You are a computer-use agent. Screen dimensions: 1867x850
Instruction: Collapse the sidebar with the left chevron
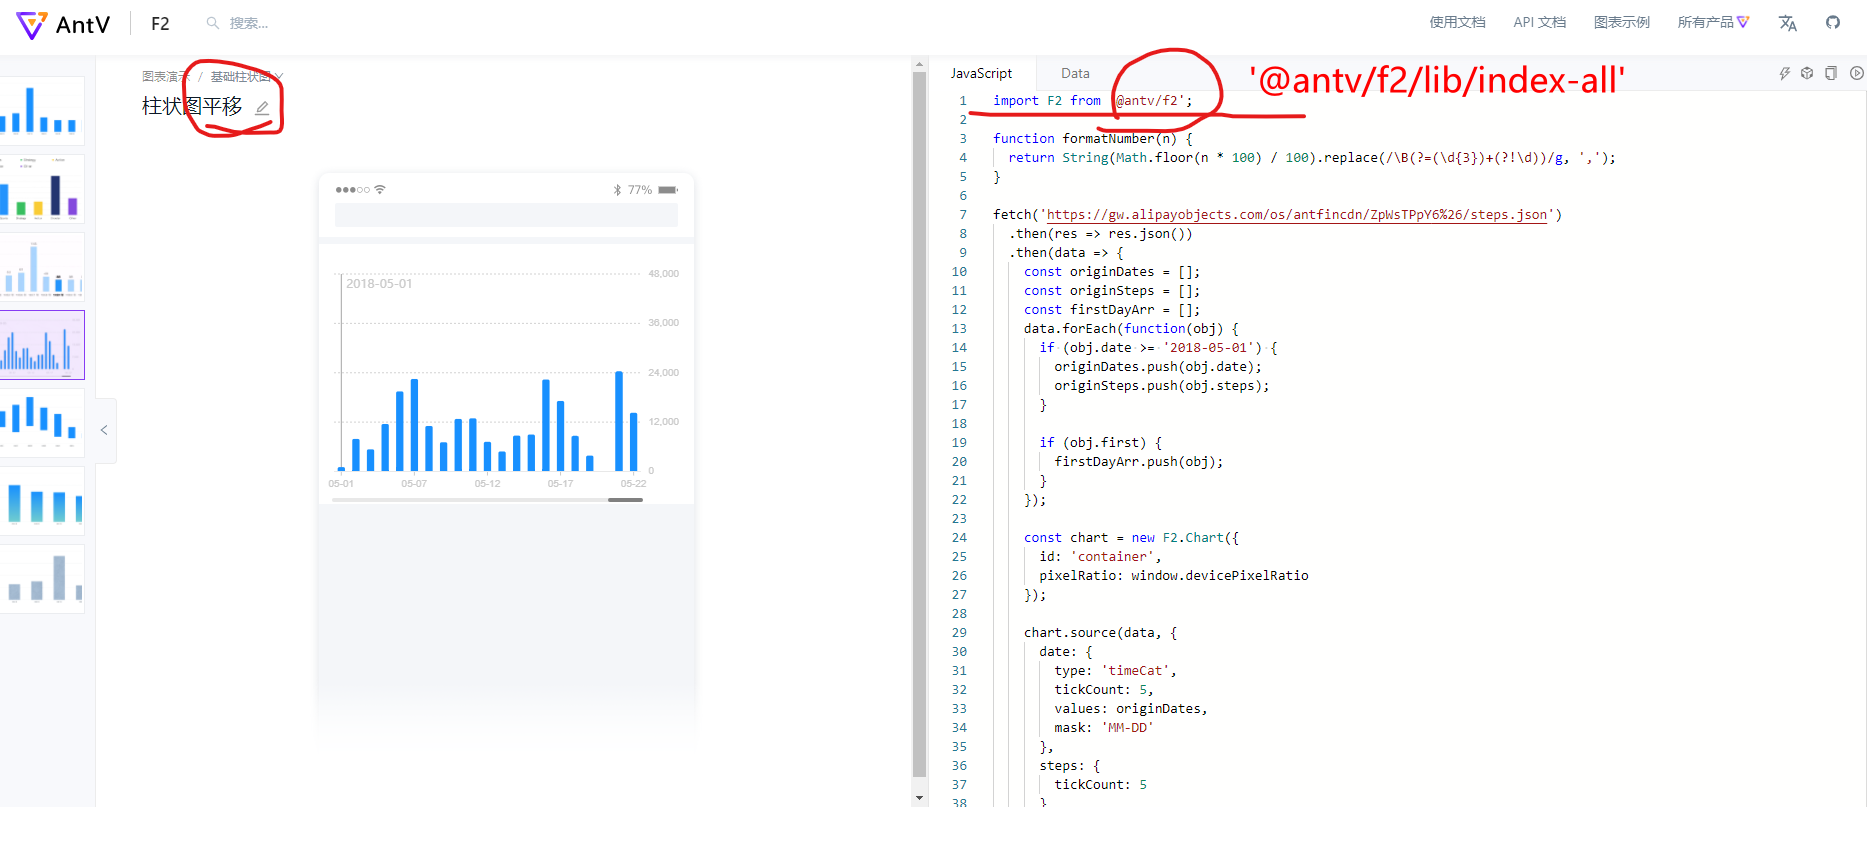tap(104, 430)
